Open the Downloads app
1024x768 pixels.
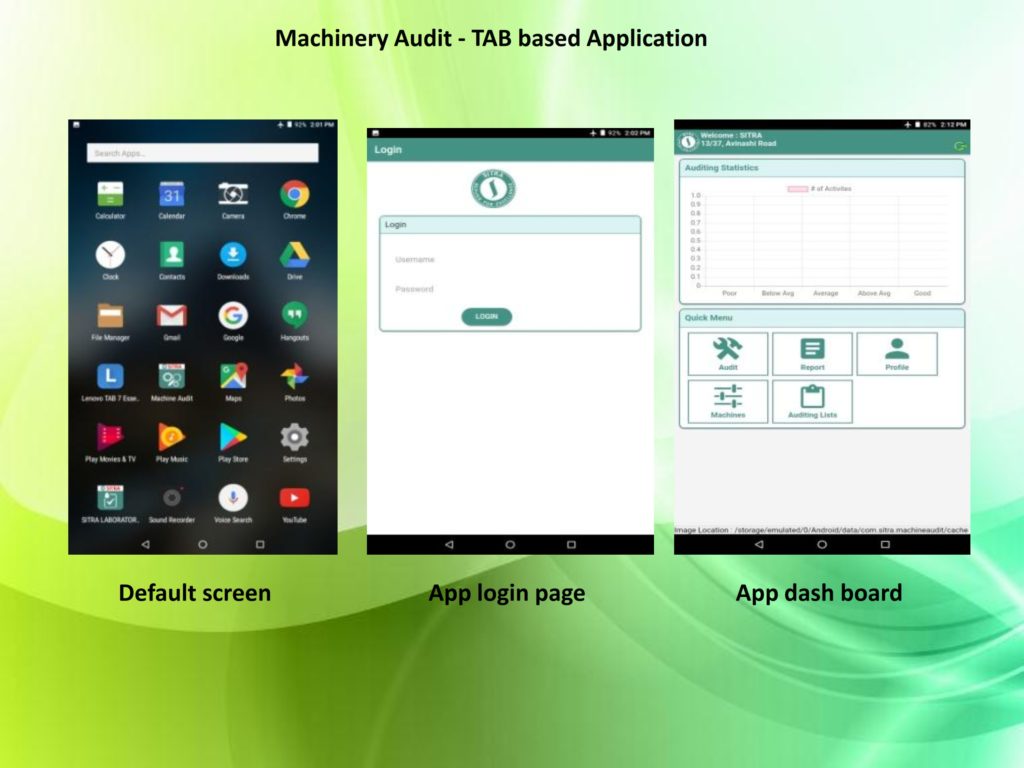pyautogui.click(x=233, y=255)
